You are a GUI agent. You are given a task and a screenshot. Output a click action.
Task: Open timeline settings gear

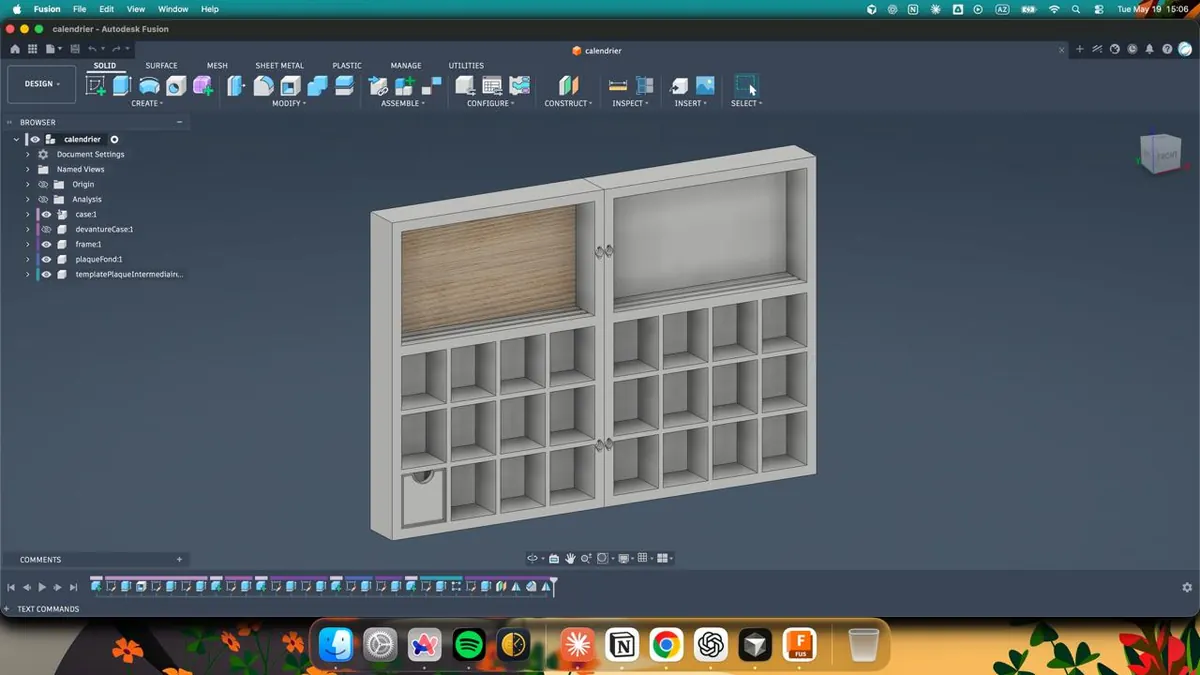click(1187, 587)
